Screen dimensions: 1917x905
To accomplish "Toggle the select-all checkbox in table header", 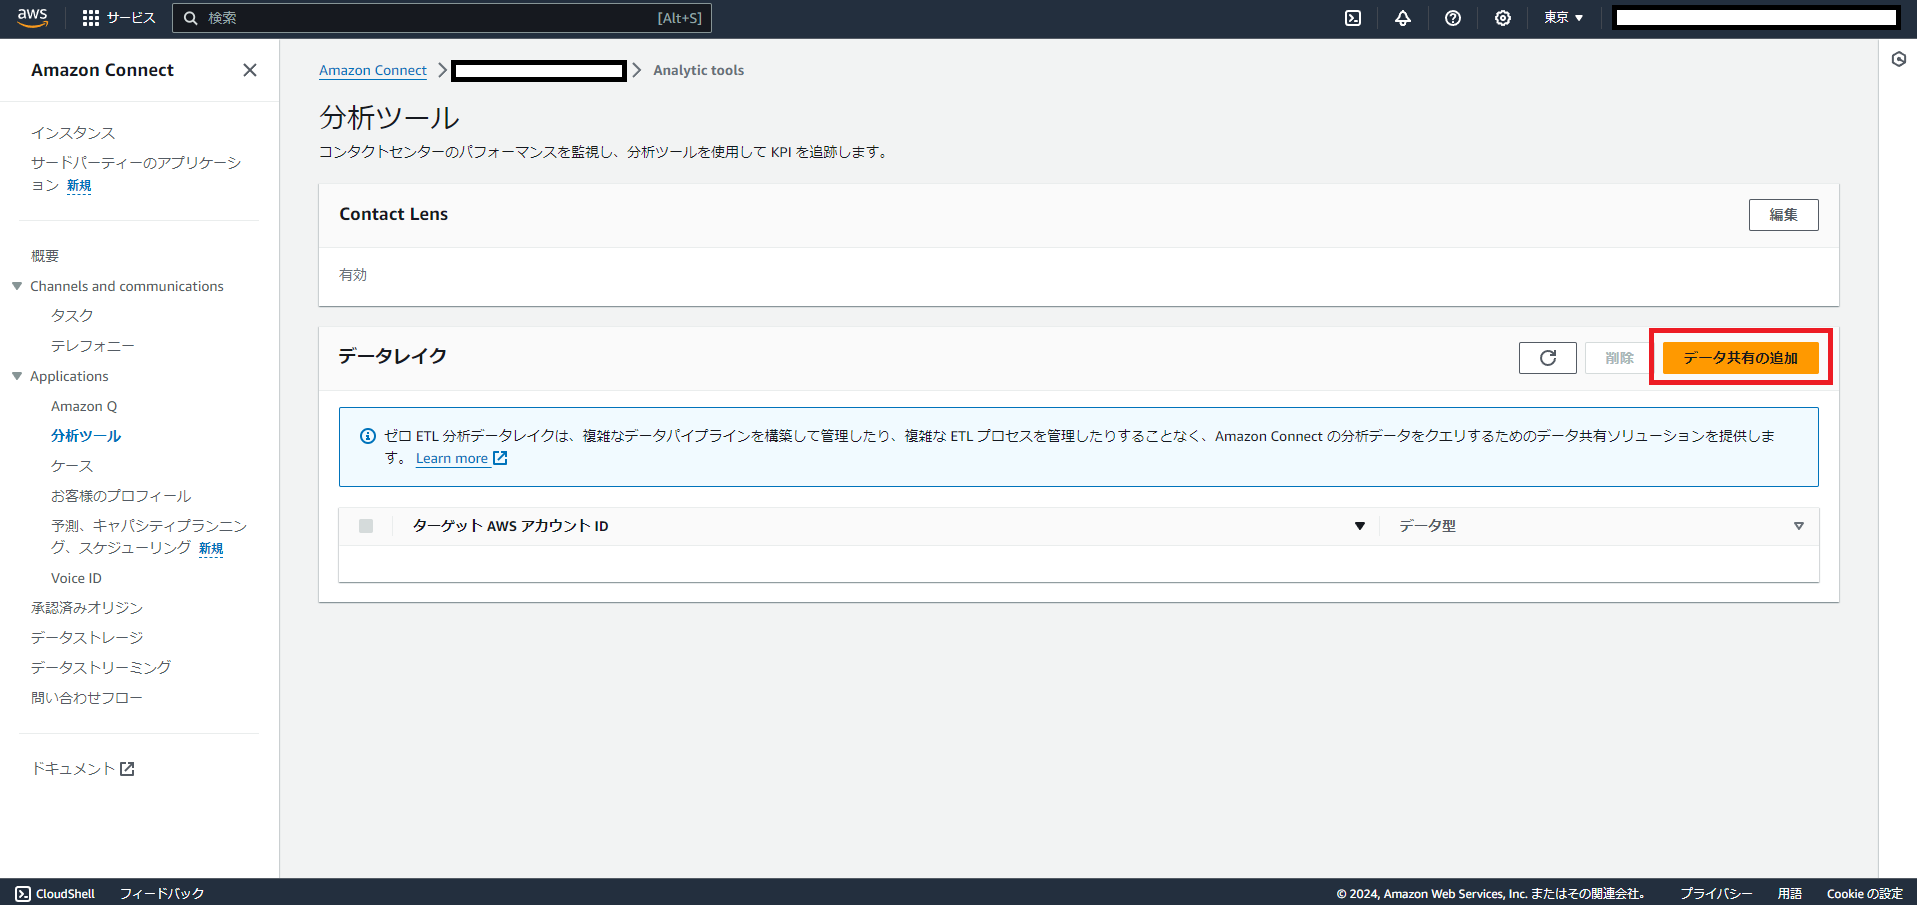I will [x=366, y=526].
